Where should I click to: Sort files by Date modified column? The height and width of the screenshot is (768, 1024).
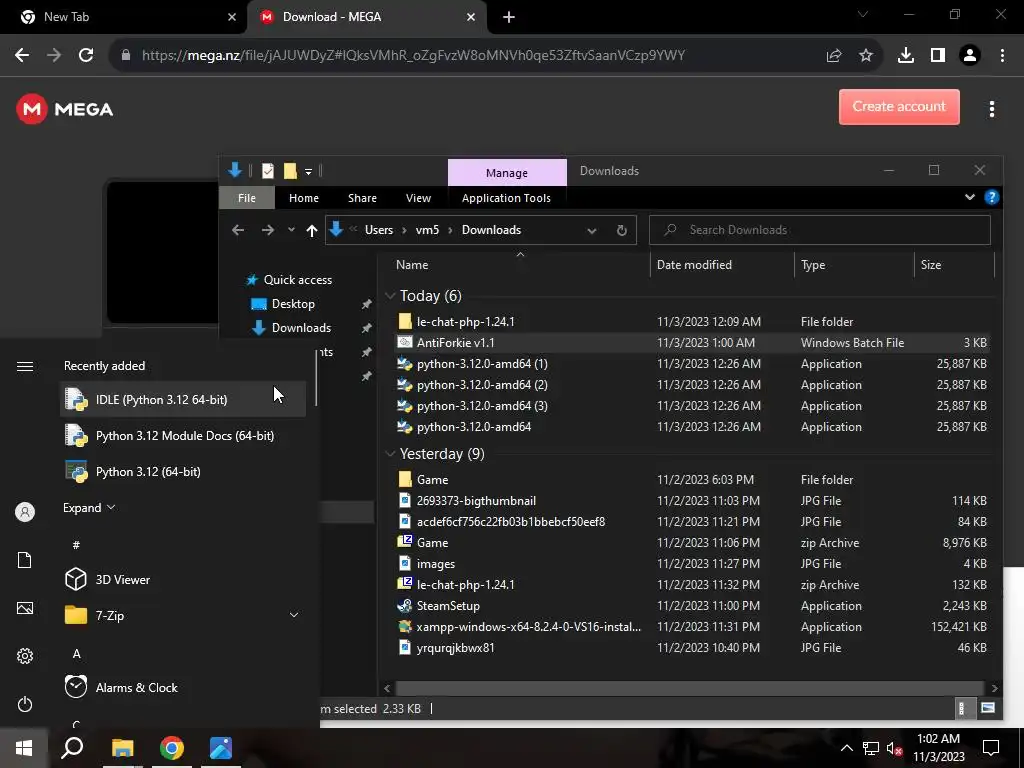(722, 265)
